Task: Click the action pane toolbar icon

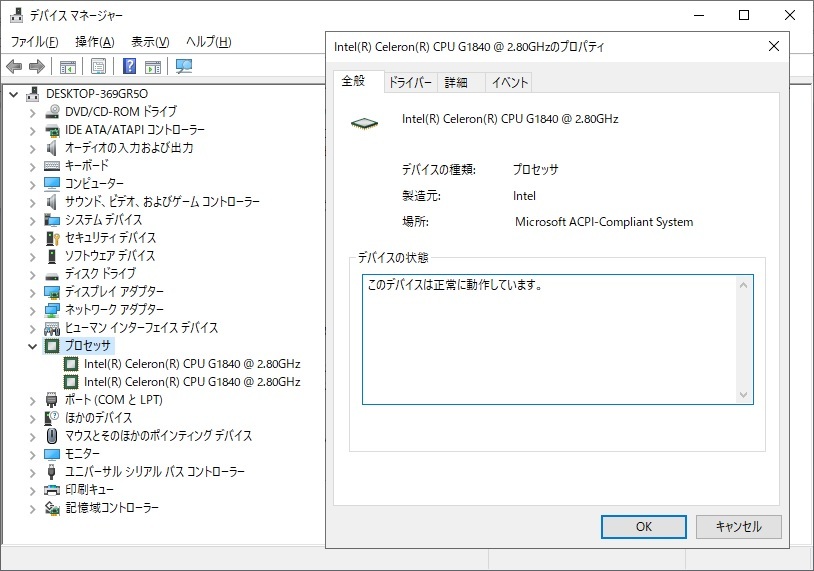Action: pyautogui.click(x=153, y=66)
